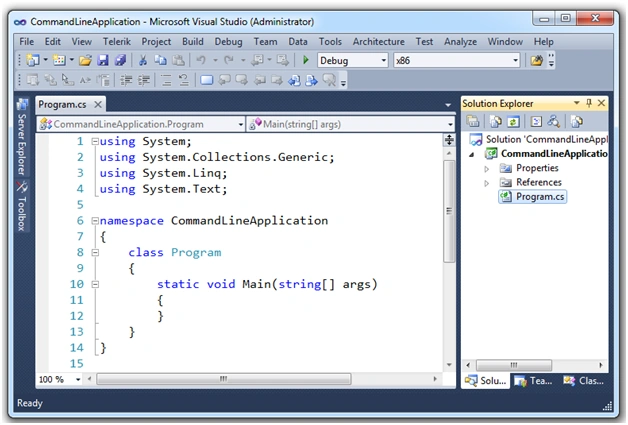This screenshot has width=628, height=425.
Task: Select Program.cs in Solution Explorer
Action: coord(532,197)
